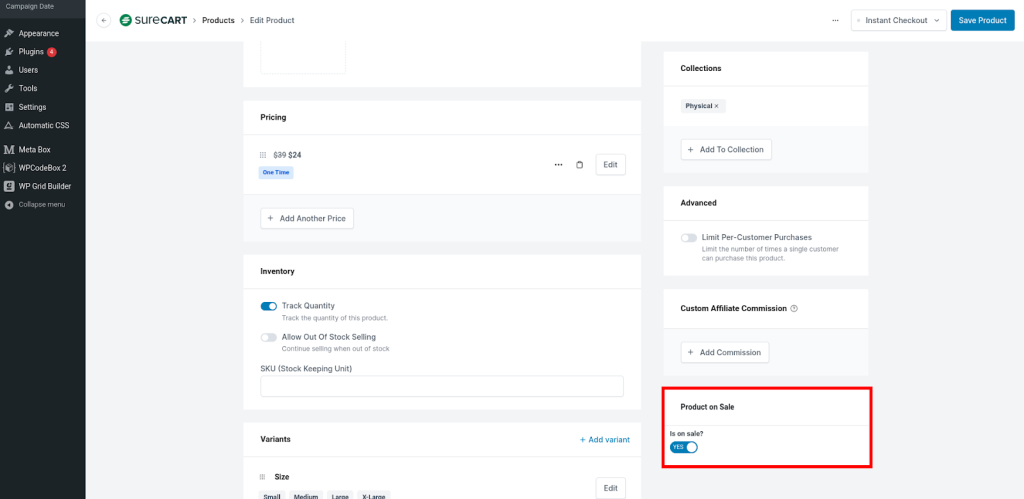
Task: Open the three-dot options menu in header
Action: click(x=835, y=20)
